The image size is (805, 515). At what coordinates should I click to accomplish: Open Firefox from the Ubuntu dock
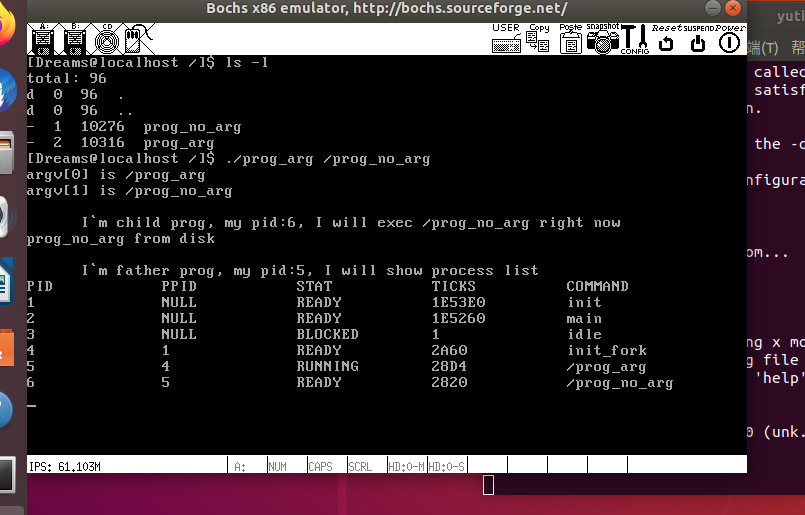click(x=8, y=30)
